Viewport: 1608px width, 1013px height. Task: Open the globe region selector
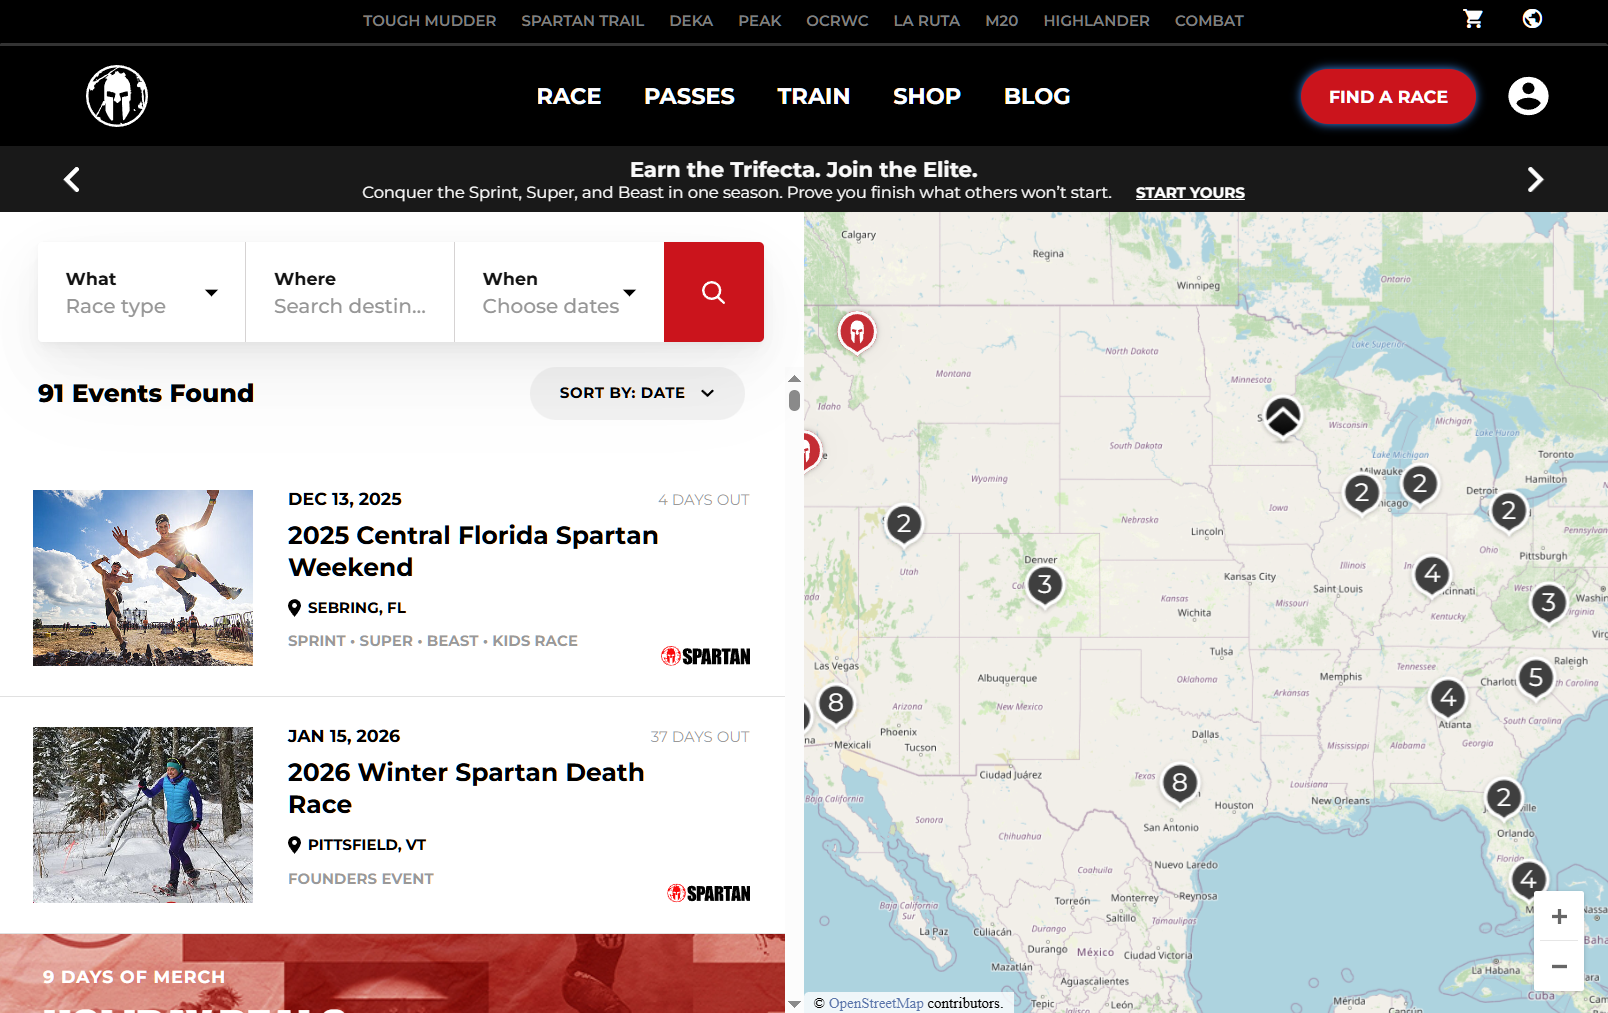pos(1532,19)
